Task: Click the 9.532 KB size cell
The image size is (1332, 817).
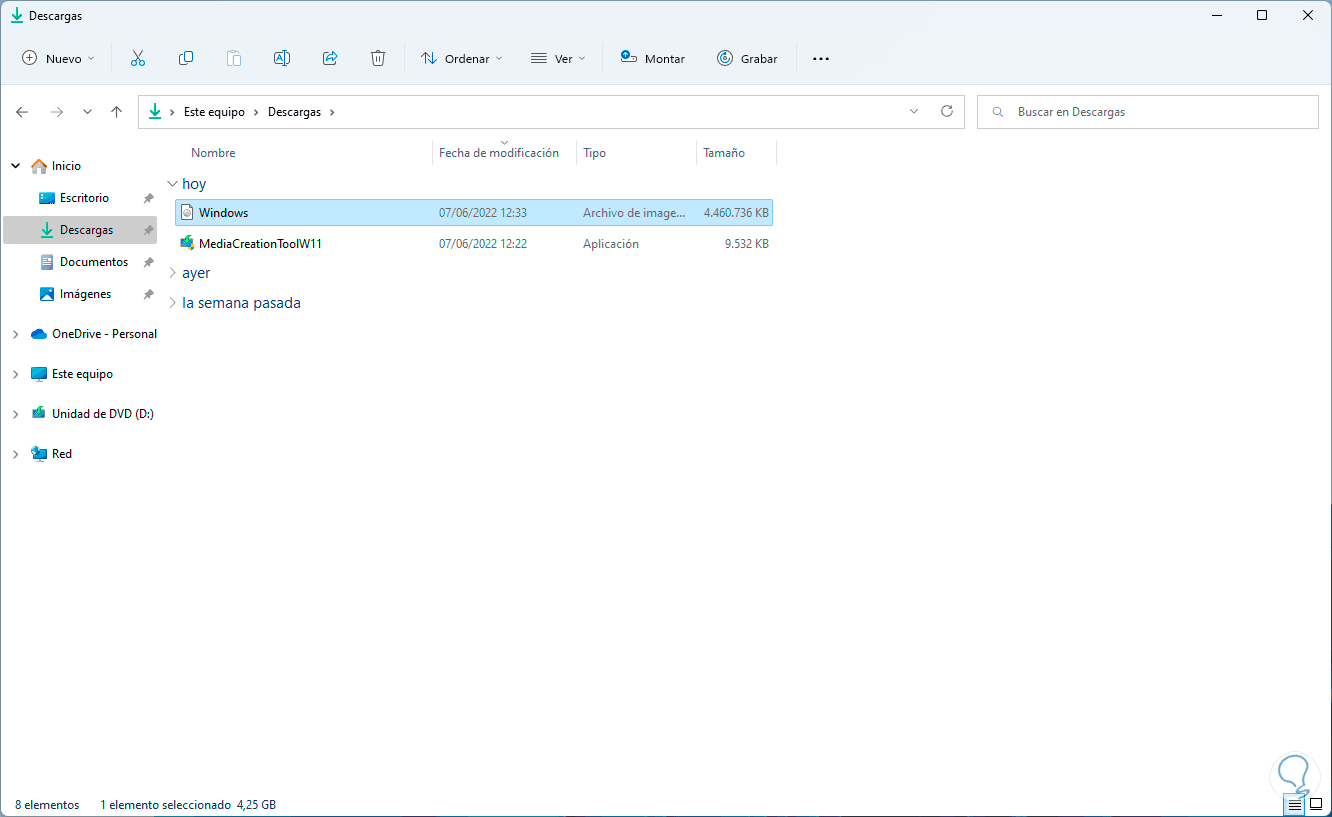Action: (747, 243)
